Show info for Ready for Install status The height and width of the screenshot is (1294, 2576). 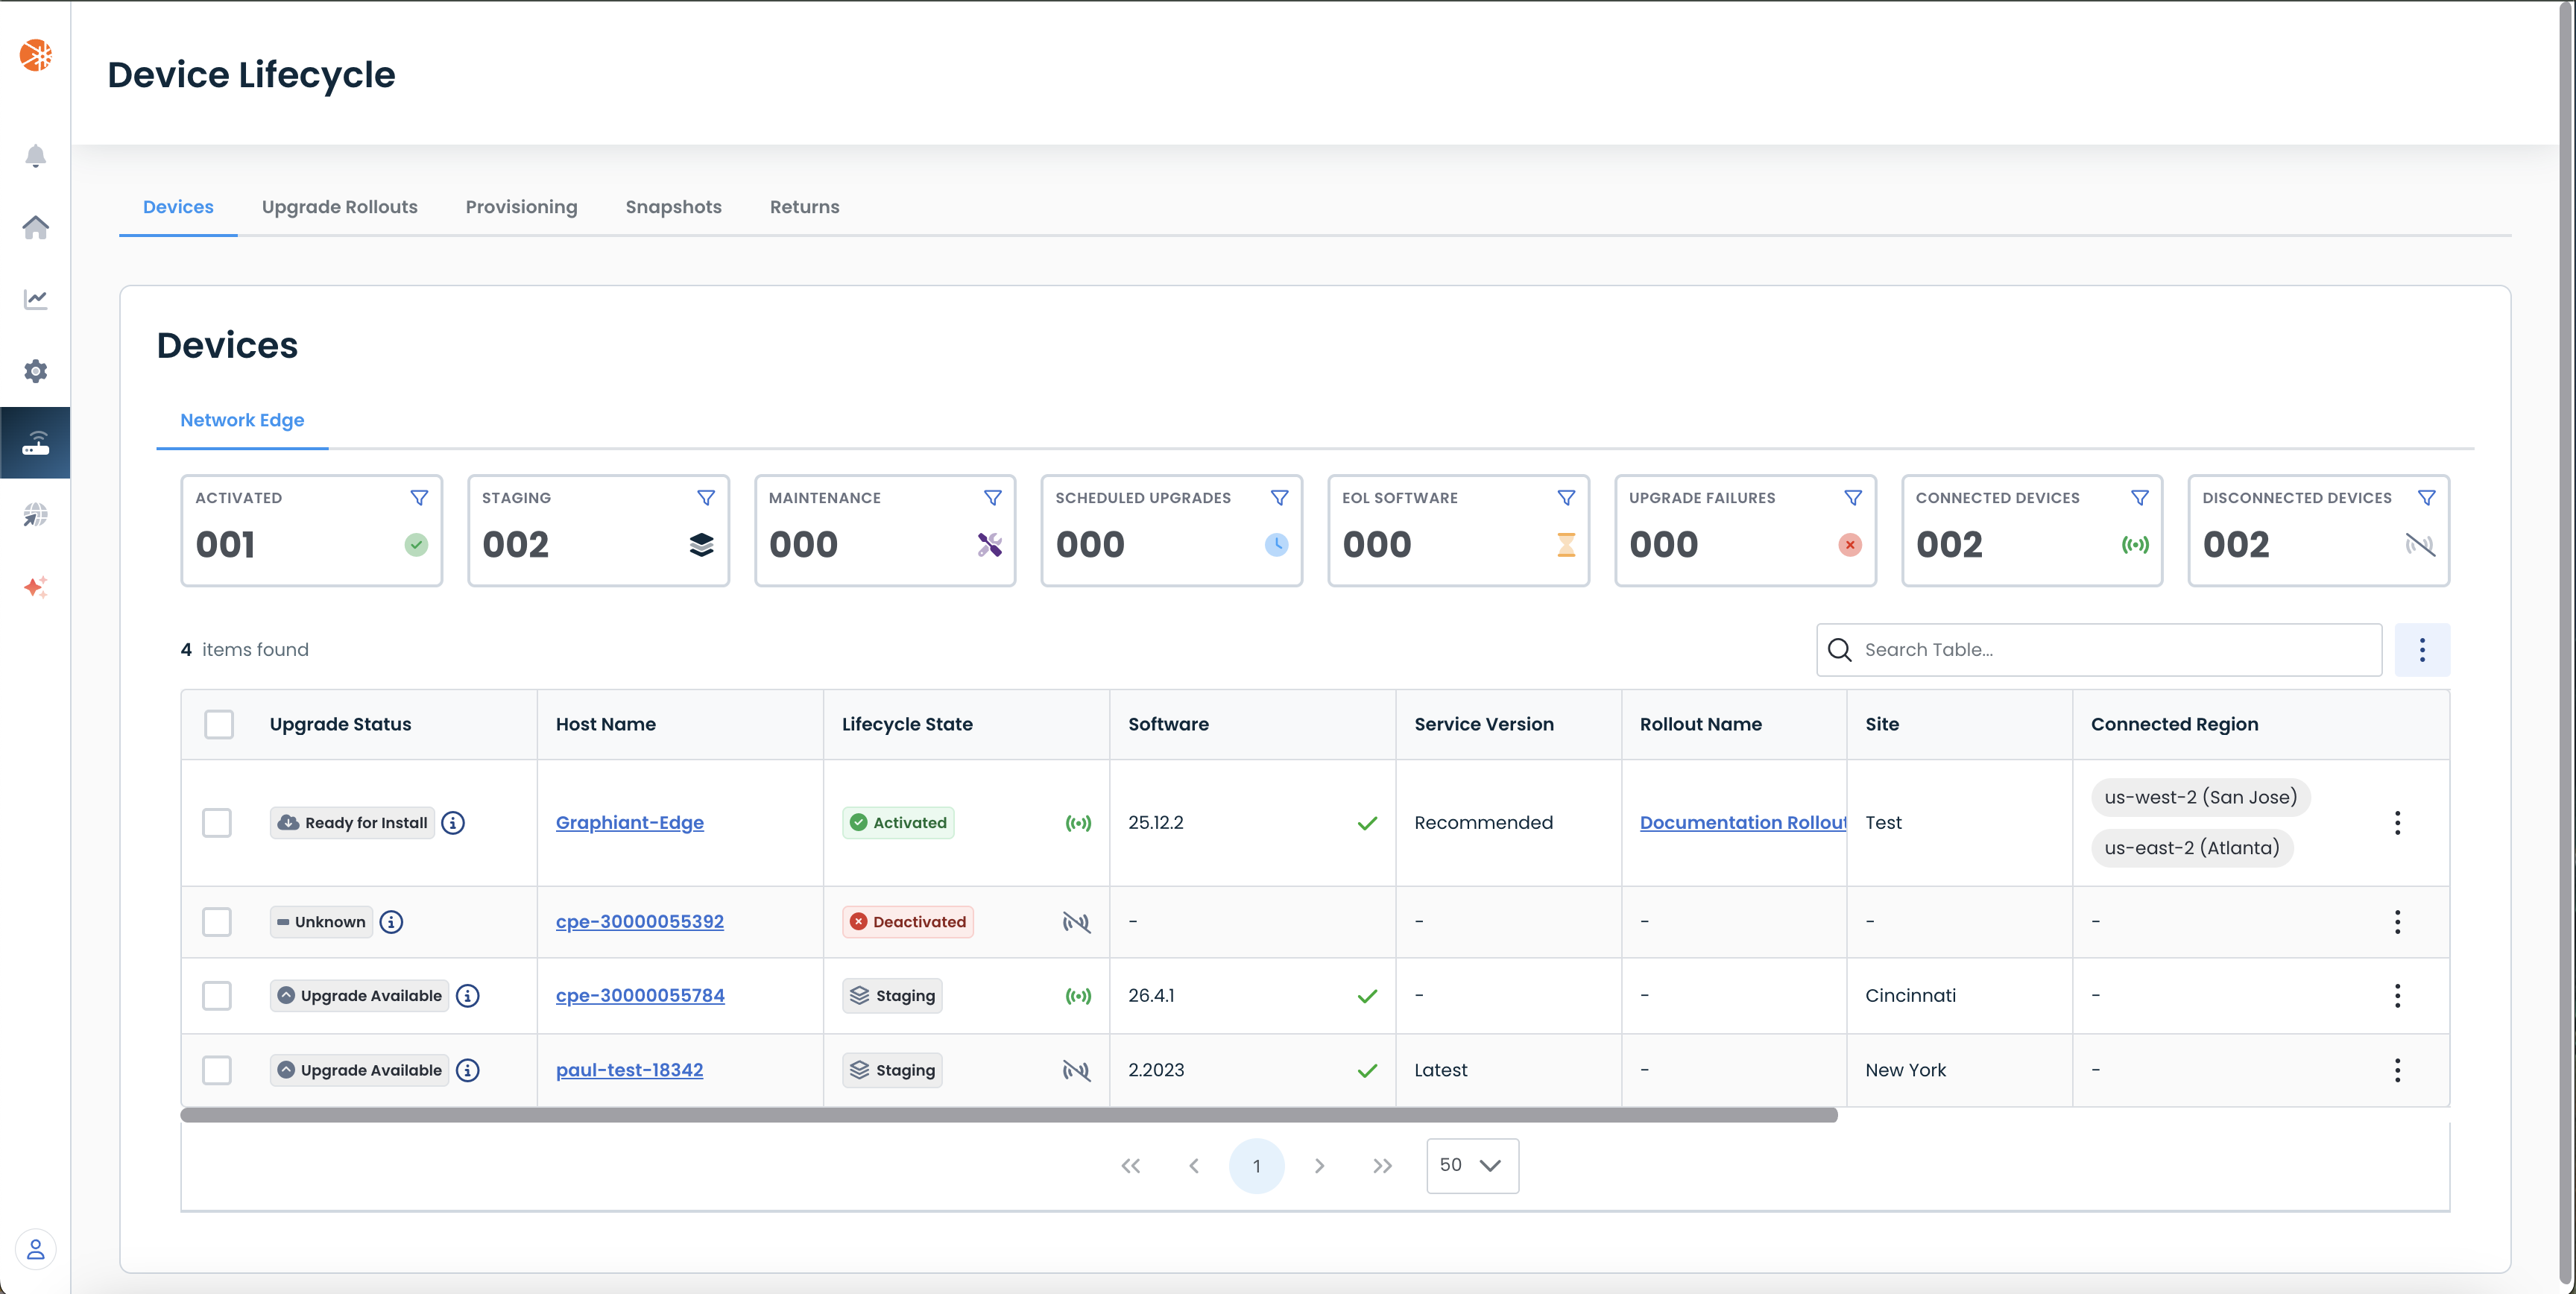(x=453, y=823)
